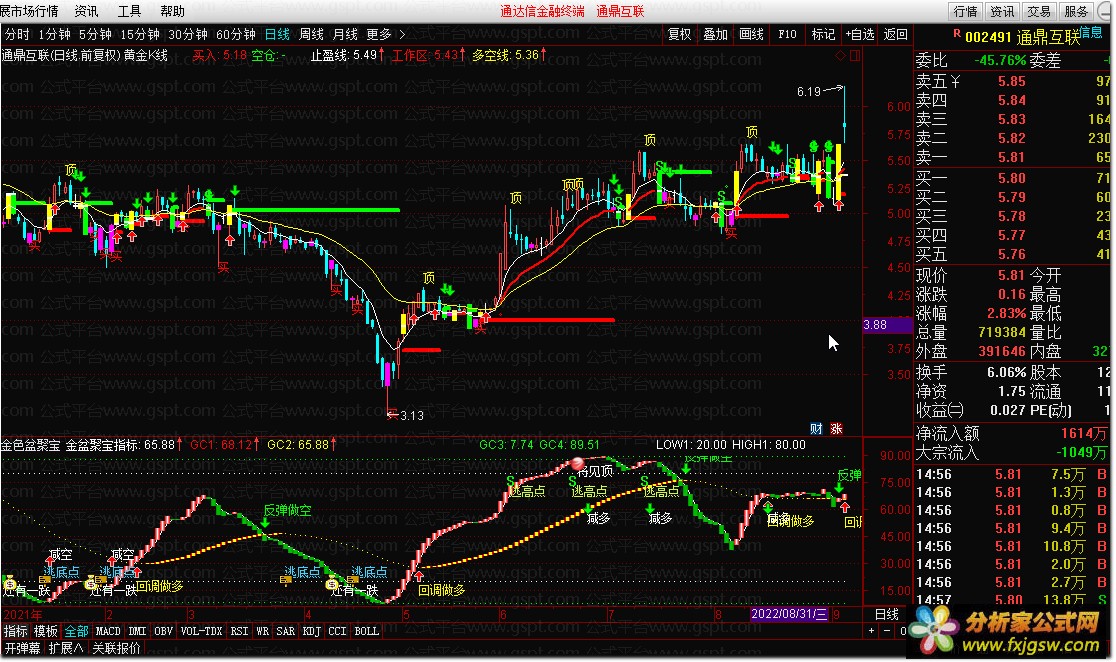Expand the 扩展 panel
The image size is (1116, 662).
click(65, 648)
